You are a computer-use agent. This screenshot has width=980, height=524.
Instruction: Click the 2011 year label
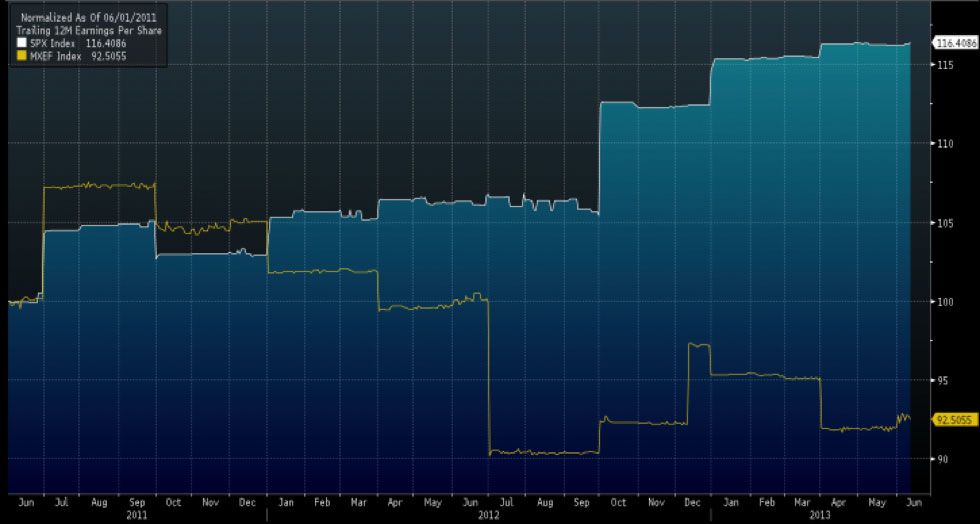coord(136,515)
